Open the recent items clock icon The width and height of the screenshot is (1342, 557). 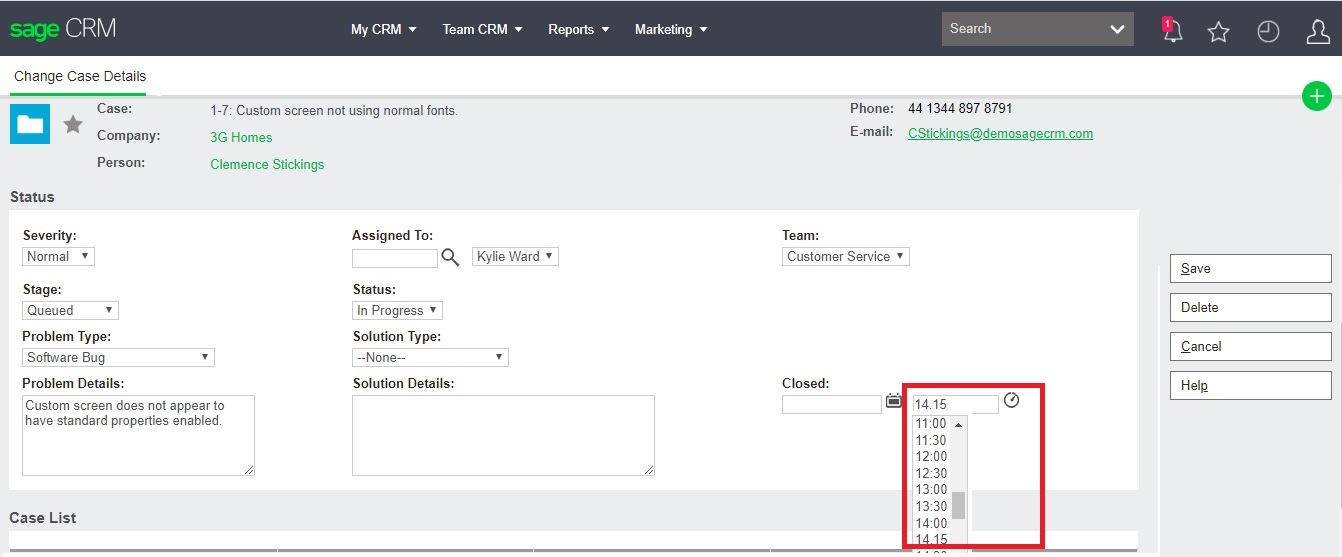(1268, 32)
